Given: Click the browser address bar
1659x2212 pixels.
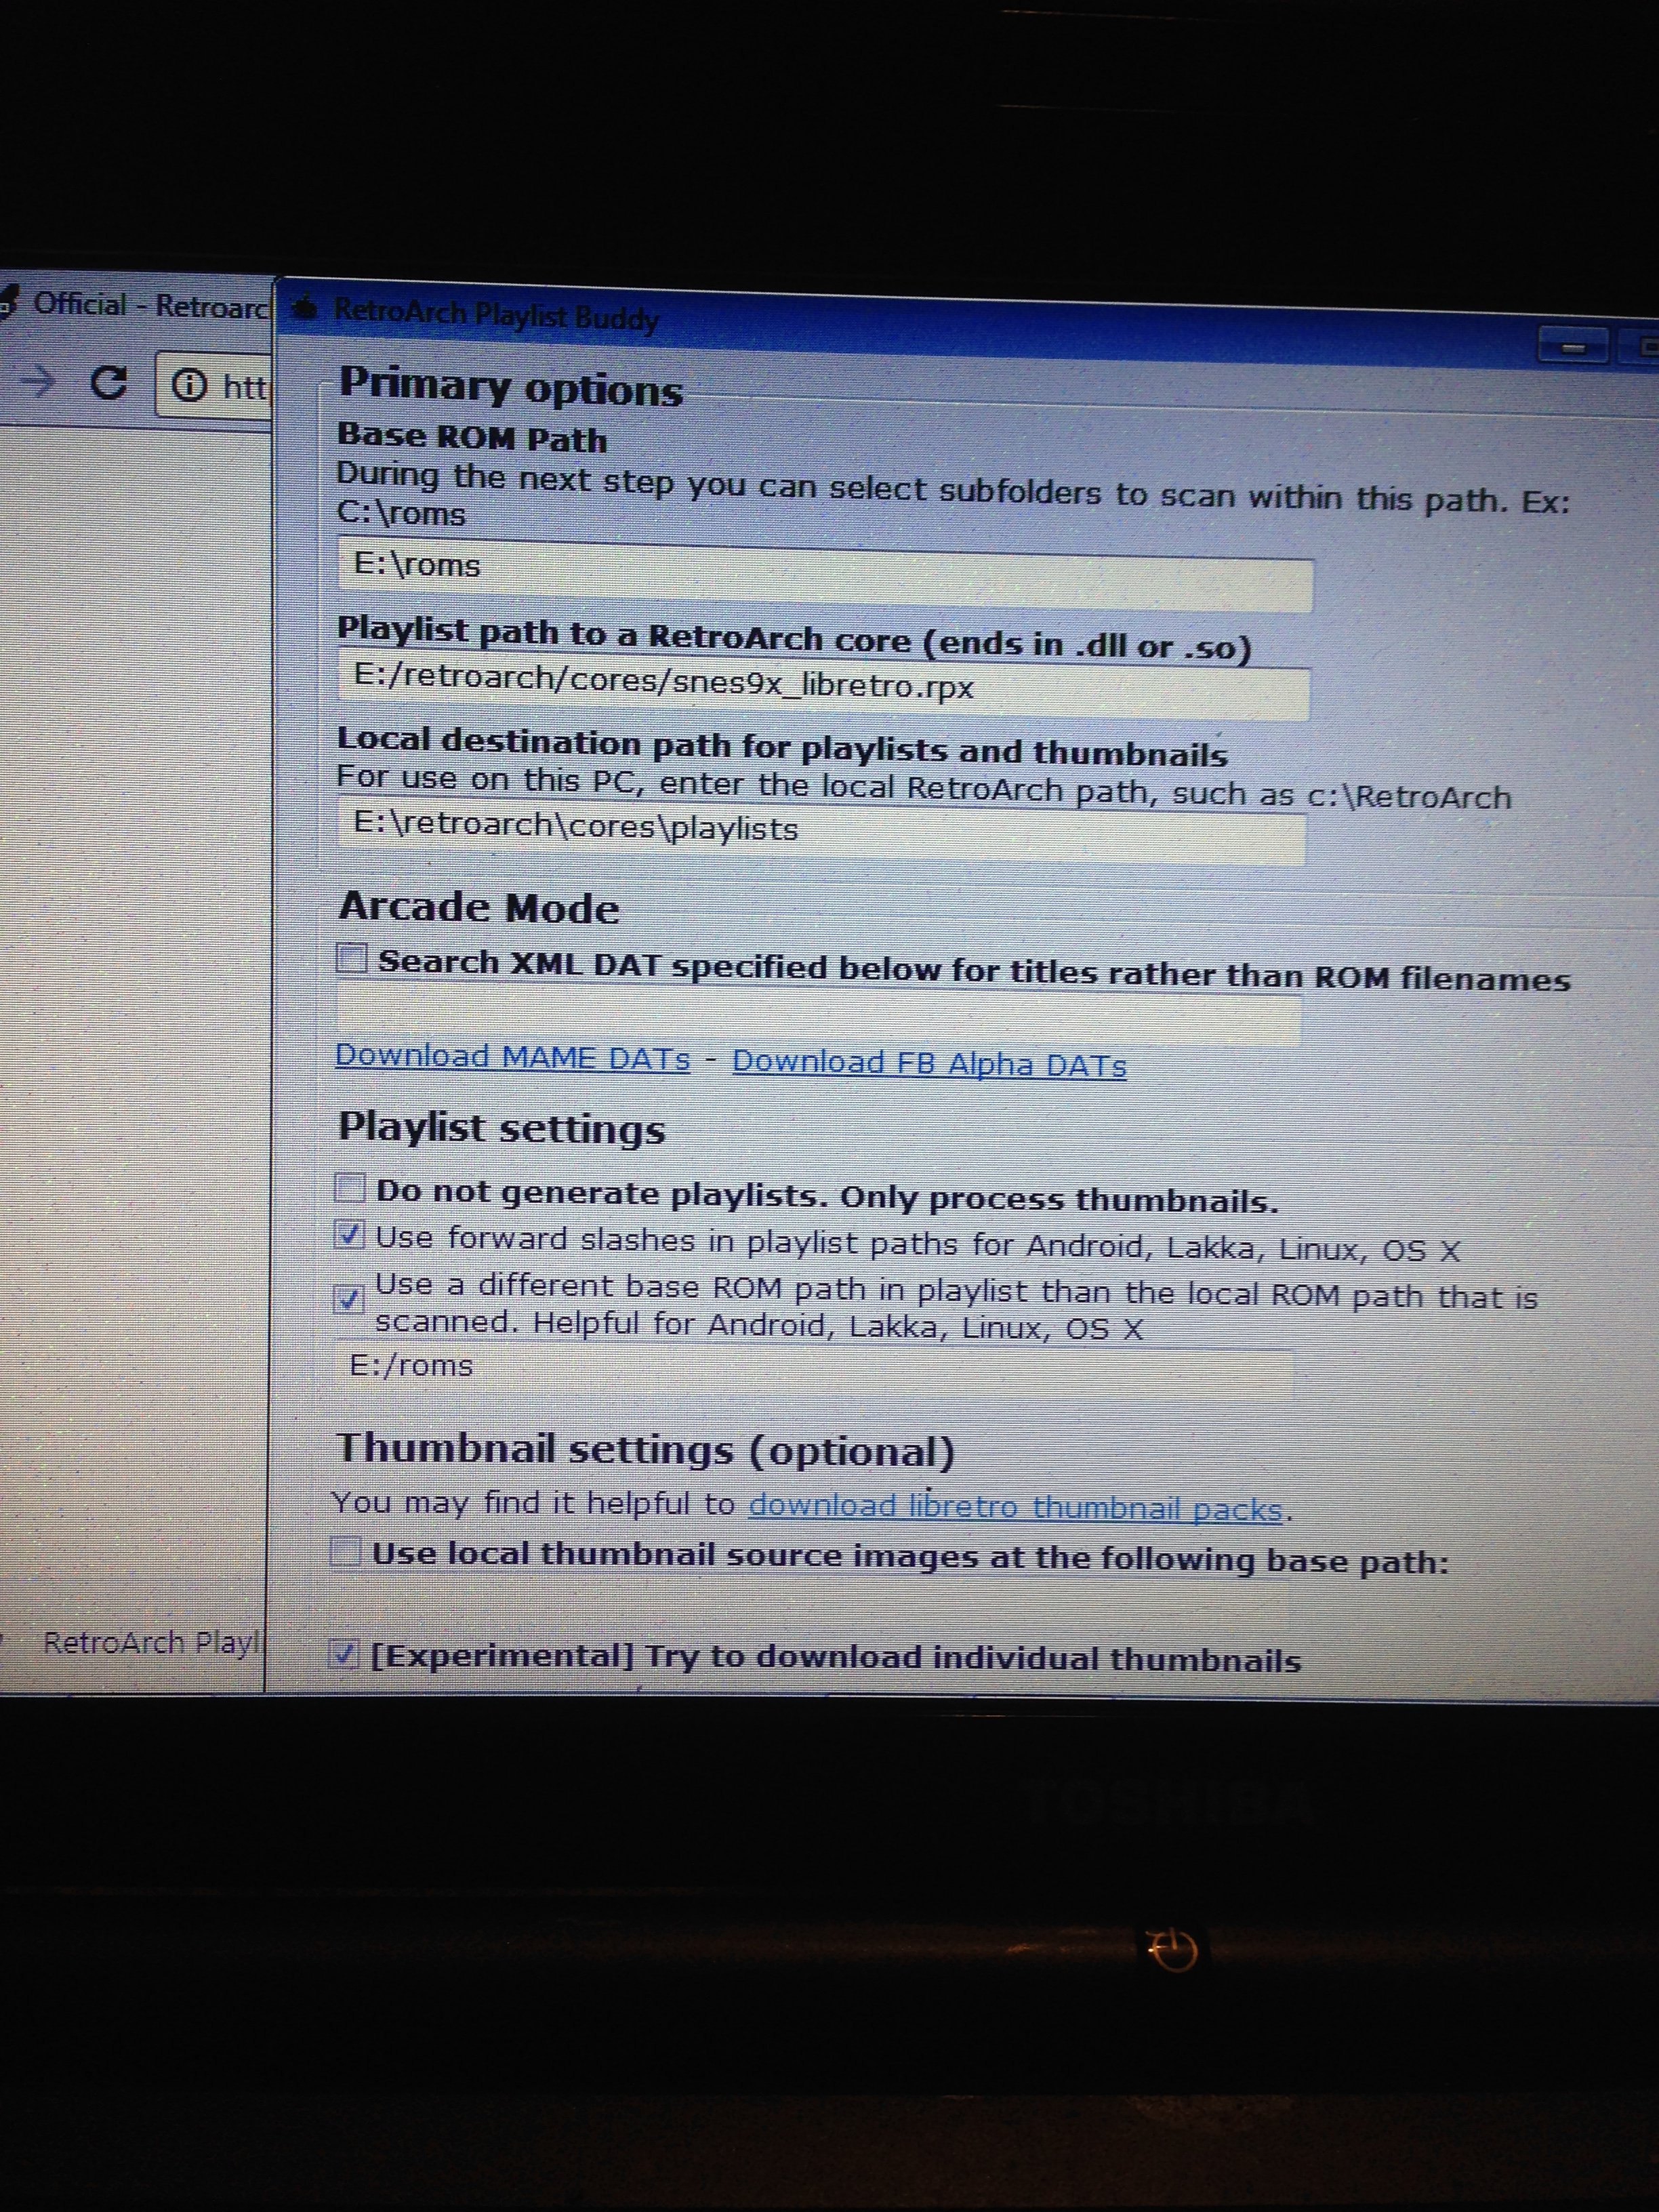Looking at the screenshot, I should point(213,385).
